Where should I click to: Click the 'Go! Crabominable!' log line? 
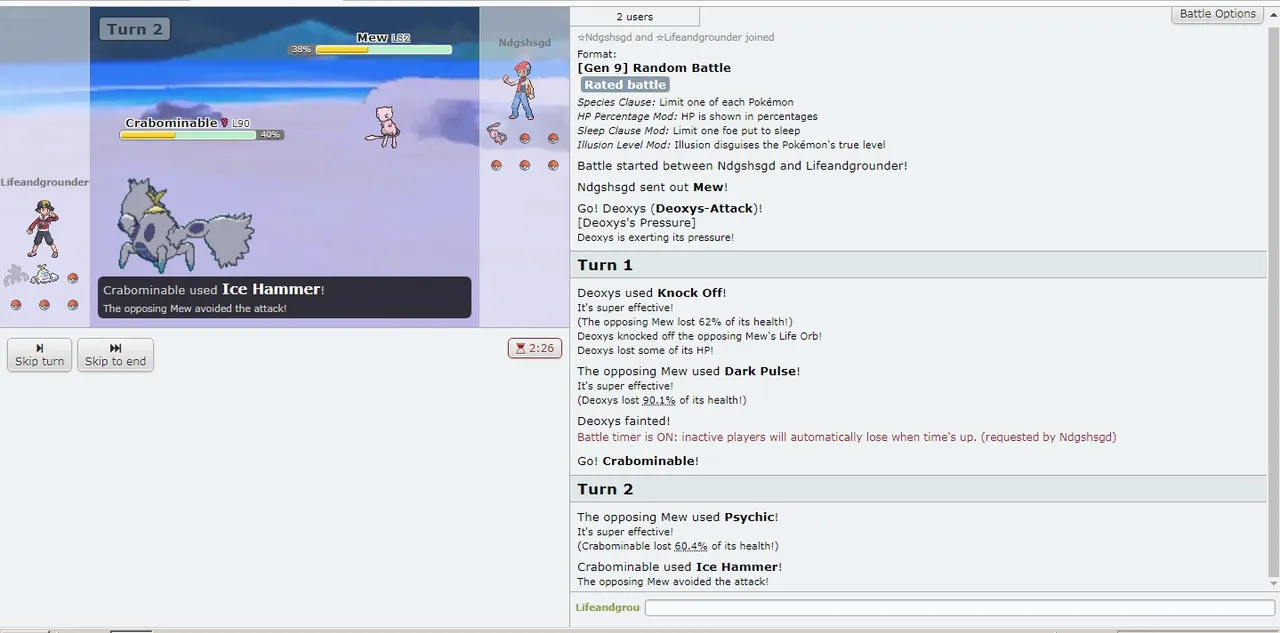pos(638,461)
